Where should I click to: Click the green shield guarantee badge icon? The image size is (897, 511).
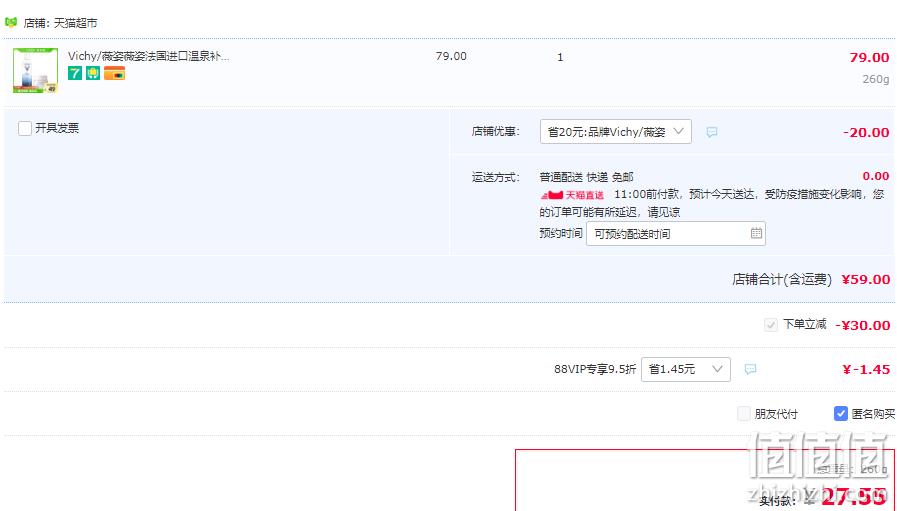coord(93,73)
